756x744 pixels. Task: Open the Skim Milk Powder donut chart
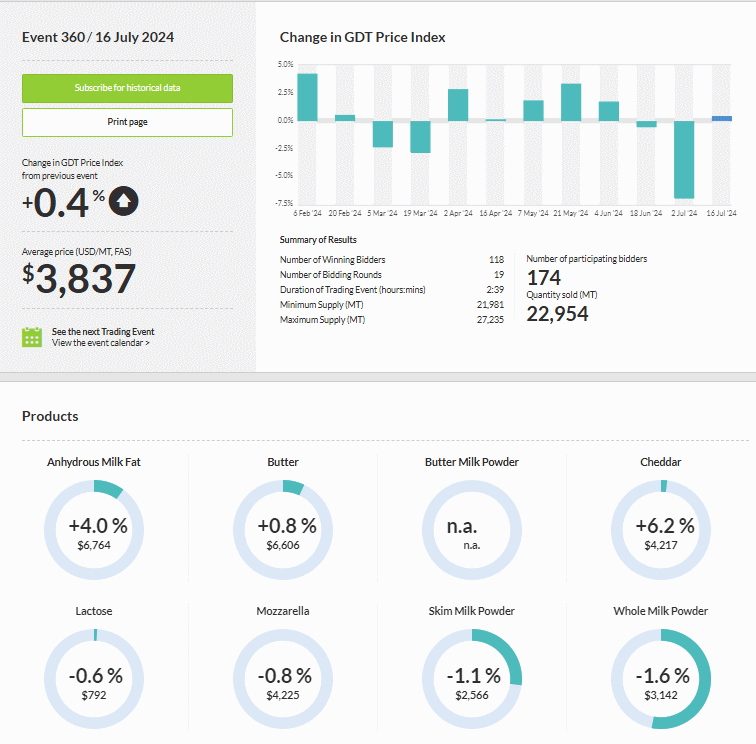[472, 679]
